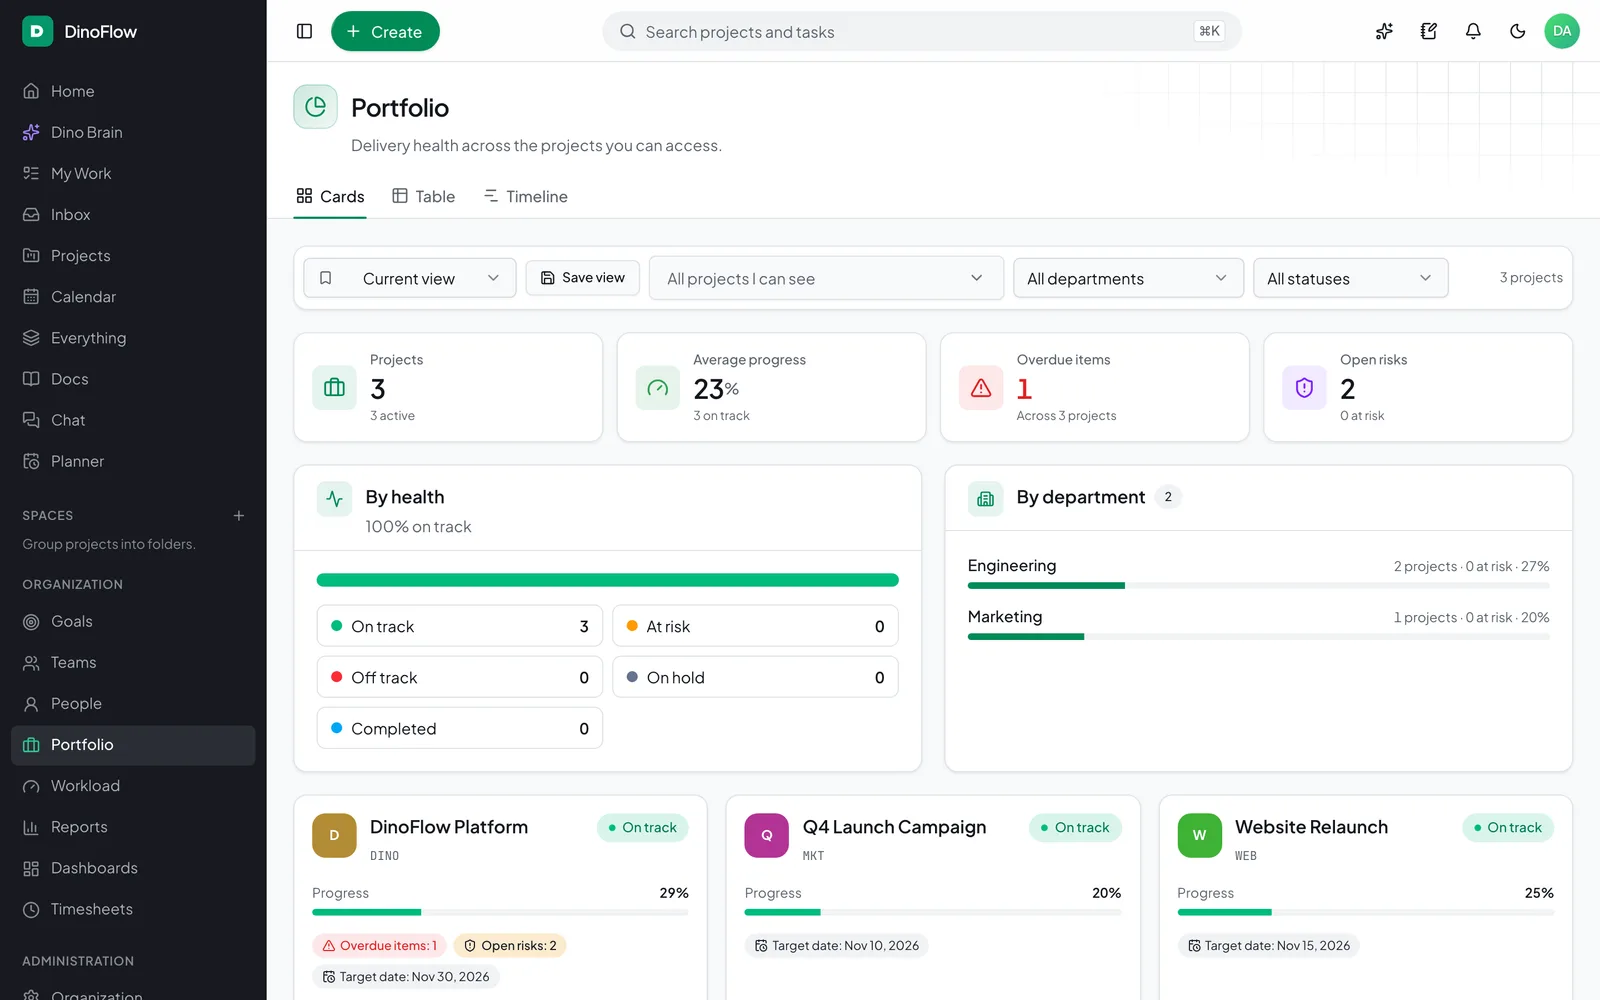Open the All statuses filter
1600x1000 pixels.
coord(1350,278)
